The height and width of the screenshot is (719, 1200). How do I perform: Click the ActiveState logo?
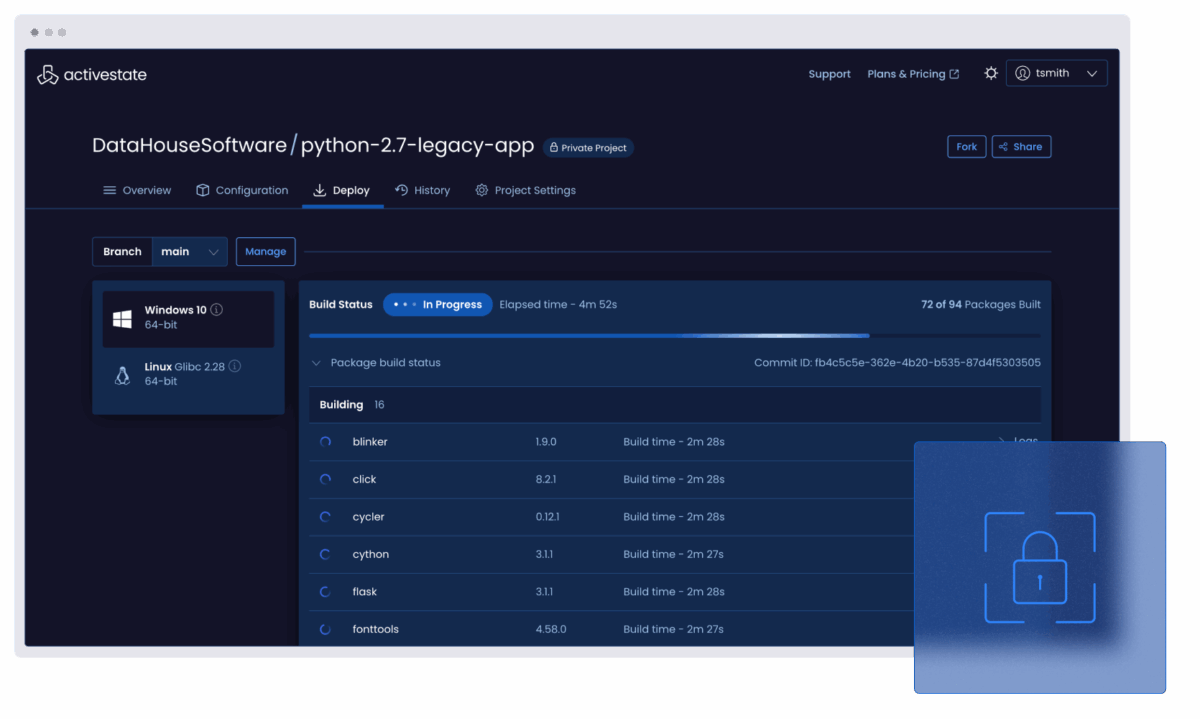click(x=92, y=75)
